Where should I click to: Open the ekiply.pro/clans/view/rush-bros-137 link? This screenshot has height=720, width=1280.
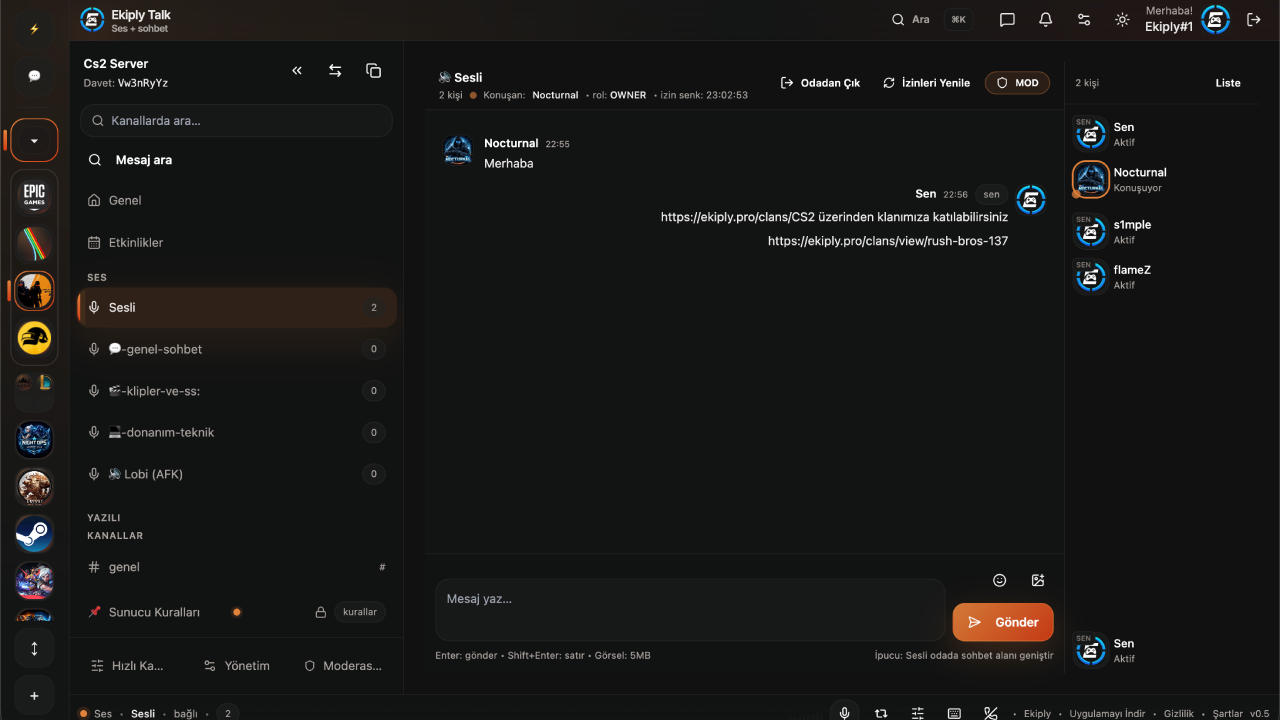[888, 241]
